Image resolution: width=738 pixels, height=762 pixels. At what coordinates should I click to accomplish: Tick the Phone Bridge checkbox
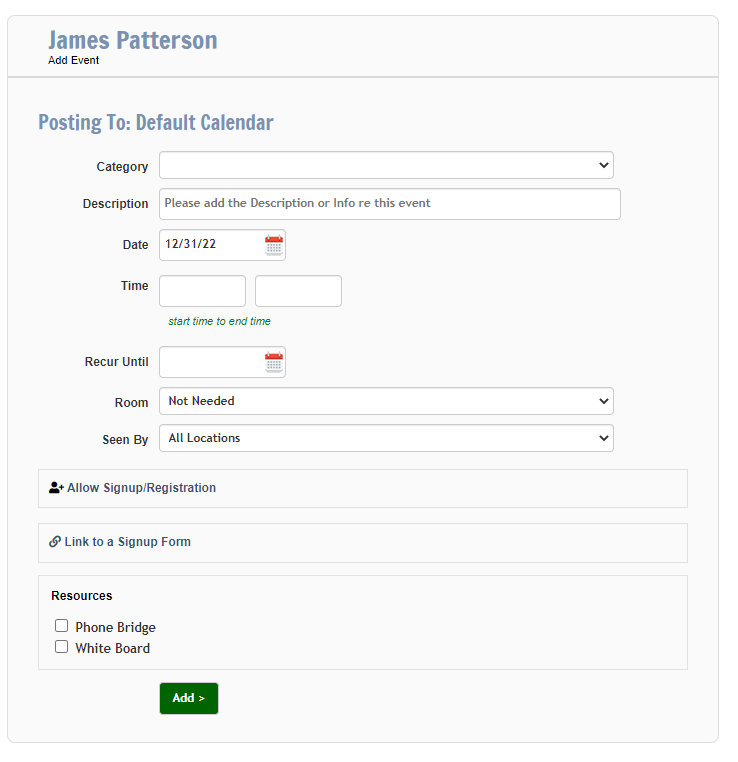(61, 625)
